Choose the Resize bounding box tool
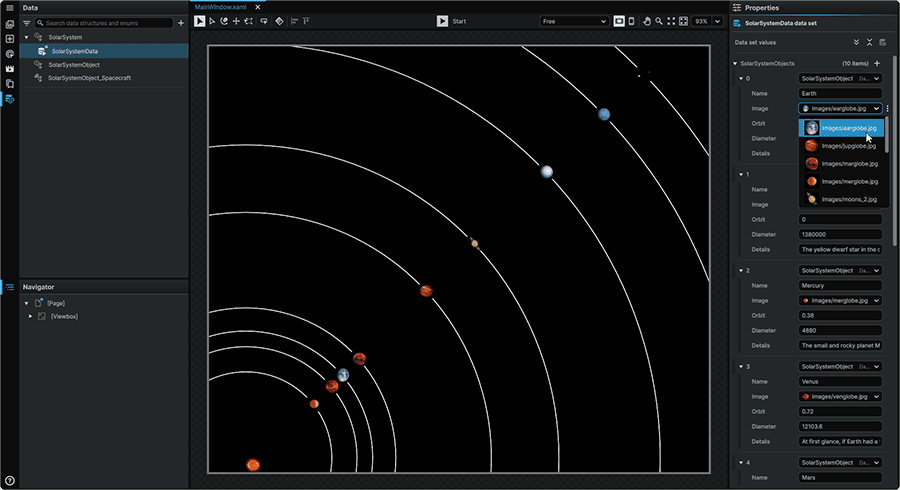Screen dimensions: 900x490 pos(249,21)
